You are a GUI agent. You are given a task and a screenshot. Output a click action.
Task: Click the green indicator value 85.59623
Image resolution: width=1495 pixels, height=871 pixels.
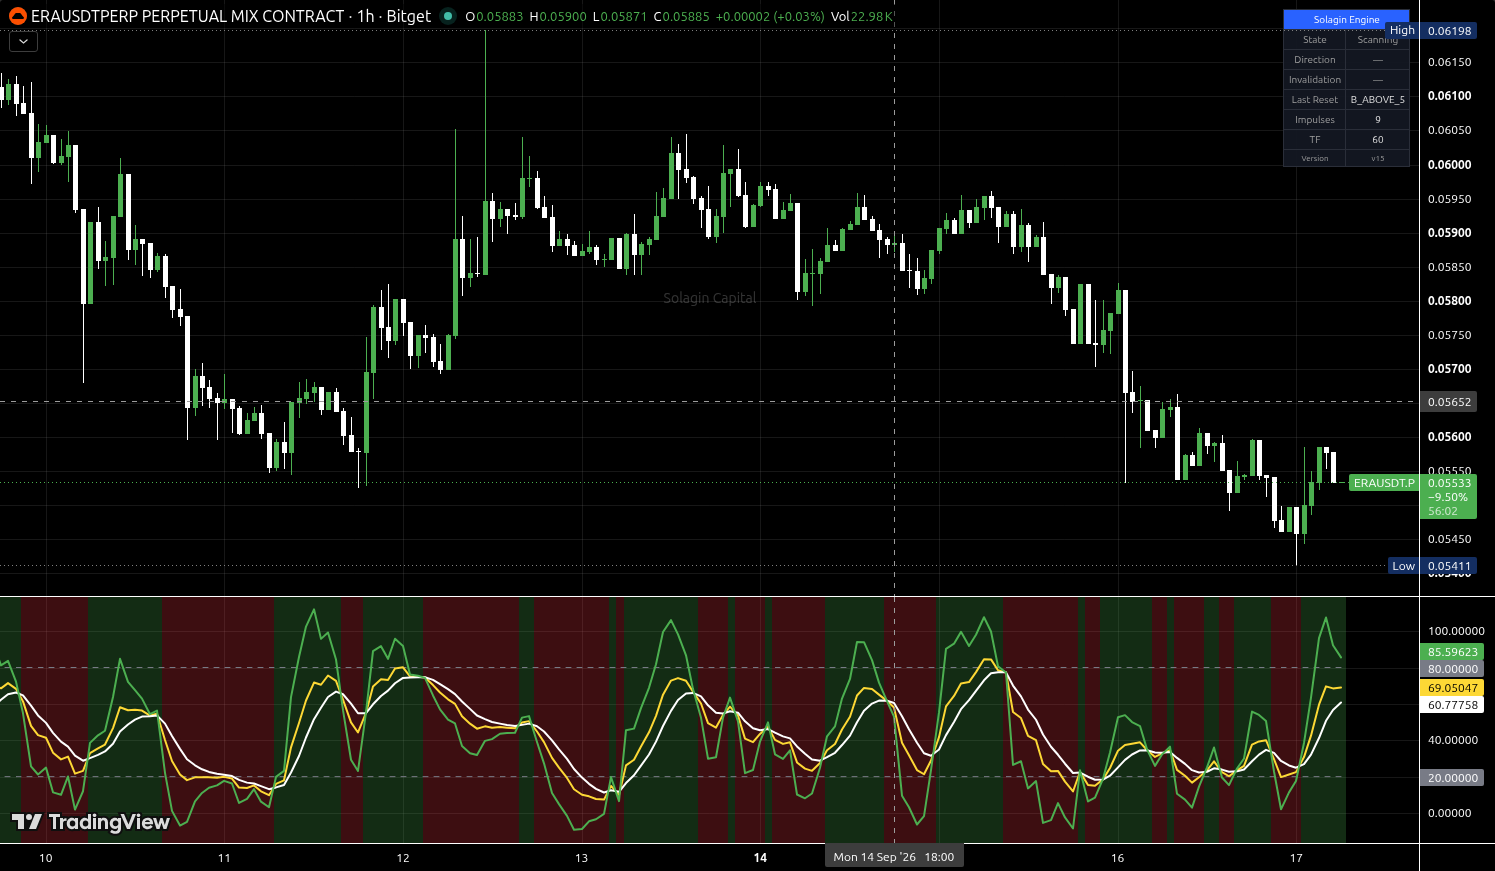[1452, 652]
